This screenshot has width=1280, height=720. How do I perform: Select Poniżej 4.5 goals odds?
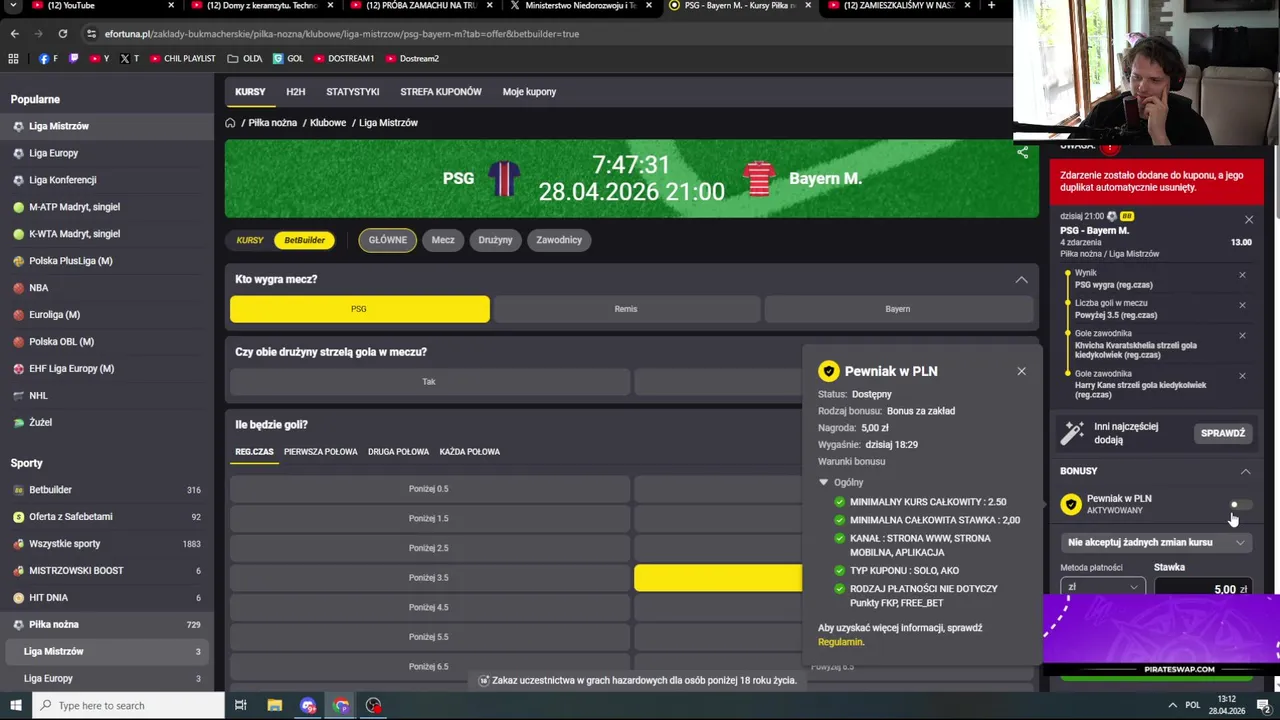(x=430, y=607)
